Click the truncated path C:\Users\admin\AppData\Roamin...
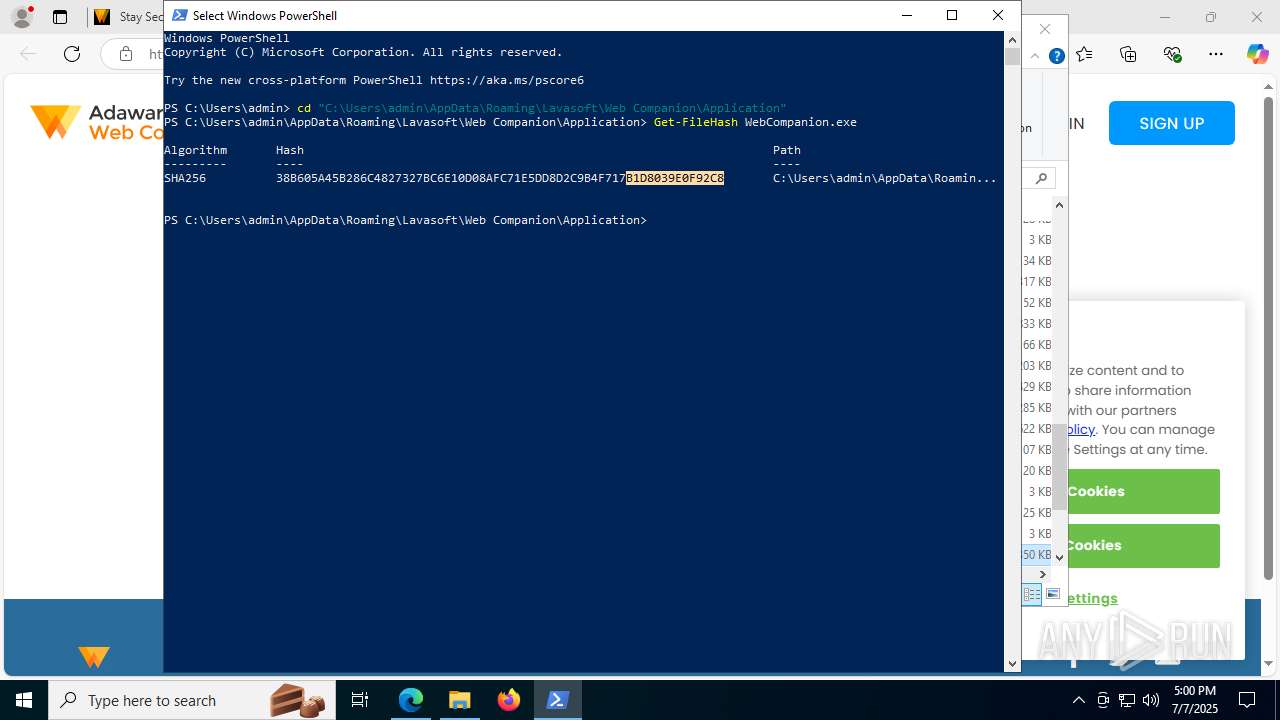The height and width of the screenshot is (720, 1280). click(x=884, y=178)
